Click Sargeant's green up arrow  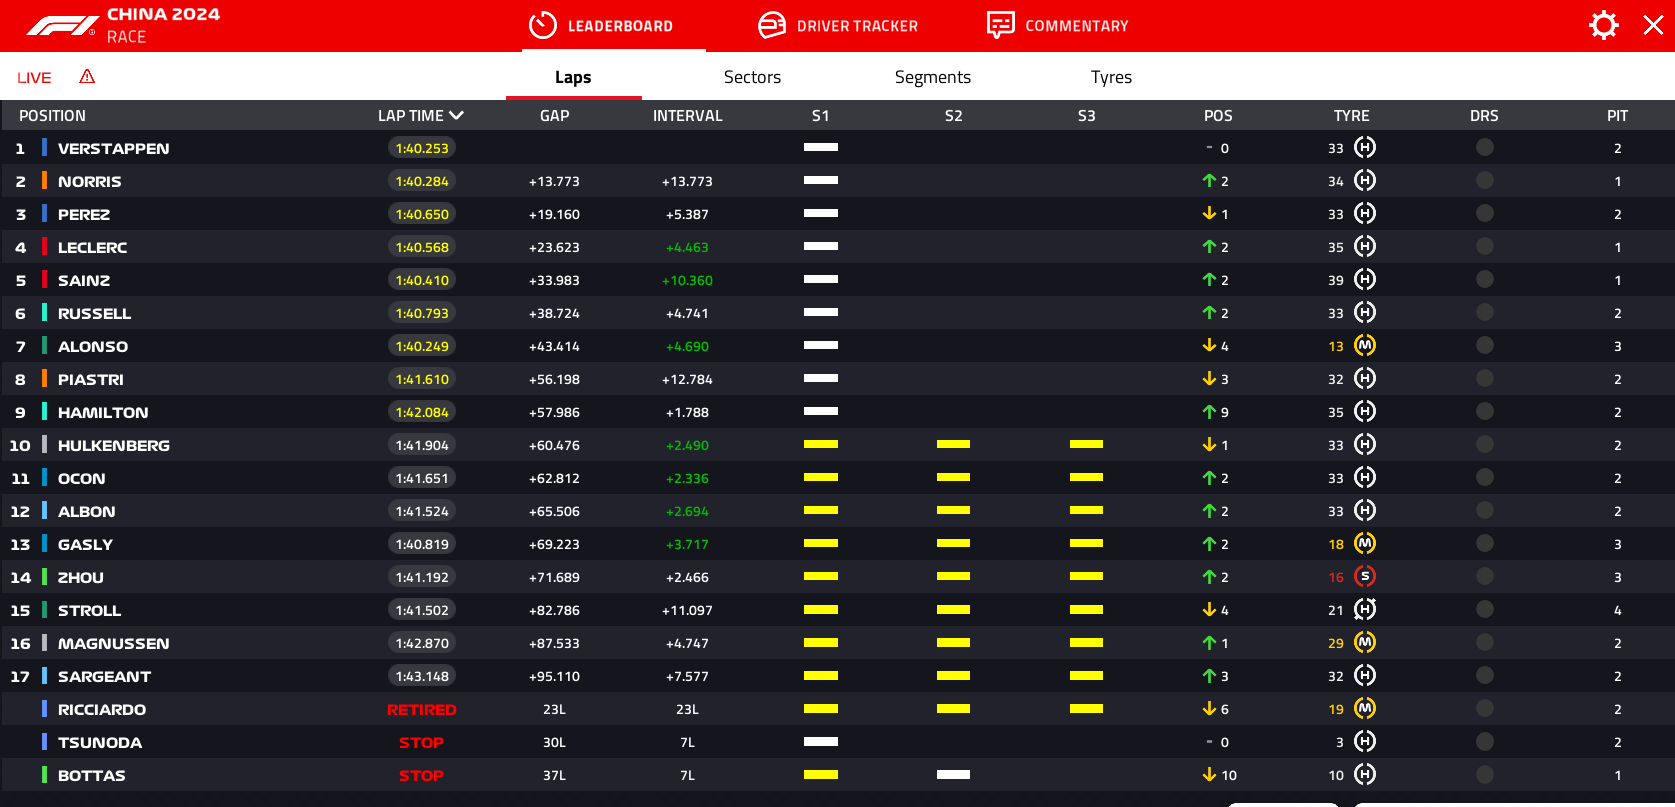(1209, 676)
